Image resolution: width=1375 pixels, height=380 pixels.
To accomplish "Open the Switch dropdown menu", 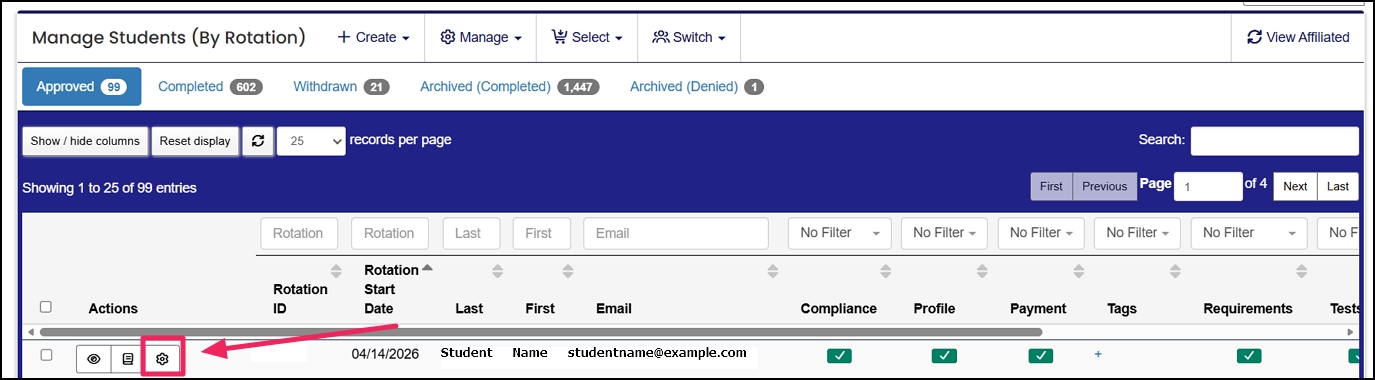I will pyautogui.click(x=688, y=37).
